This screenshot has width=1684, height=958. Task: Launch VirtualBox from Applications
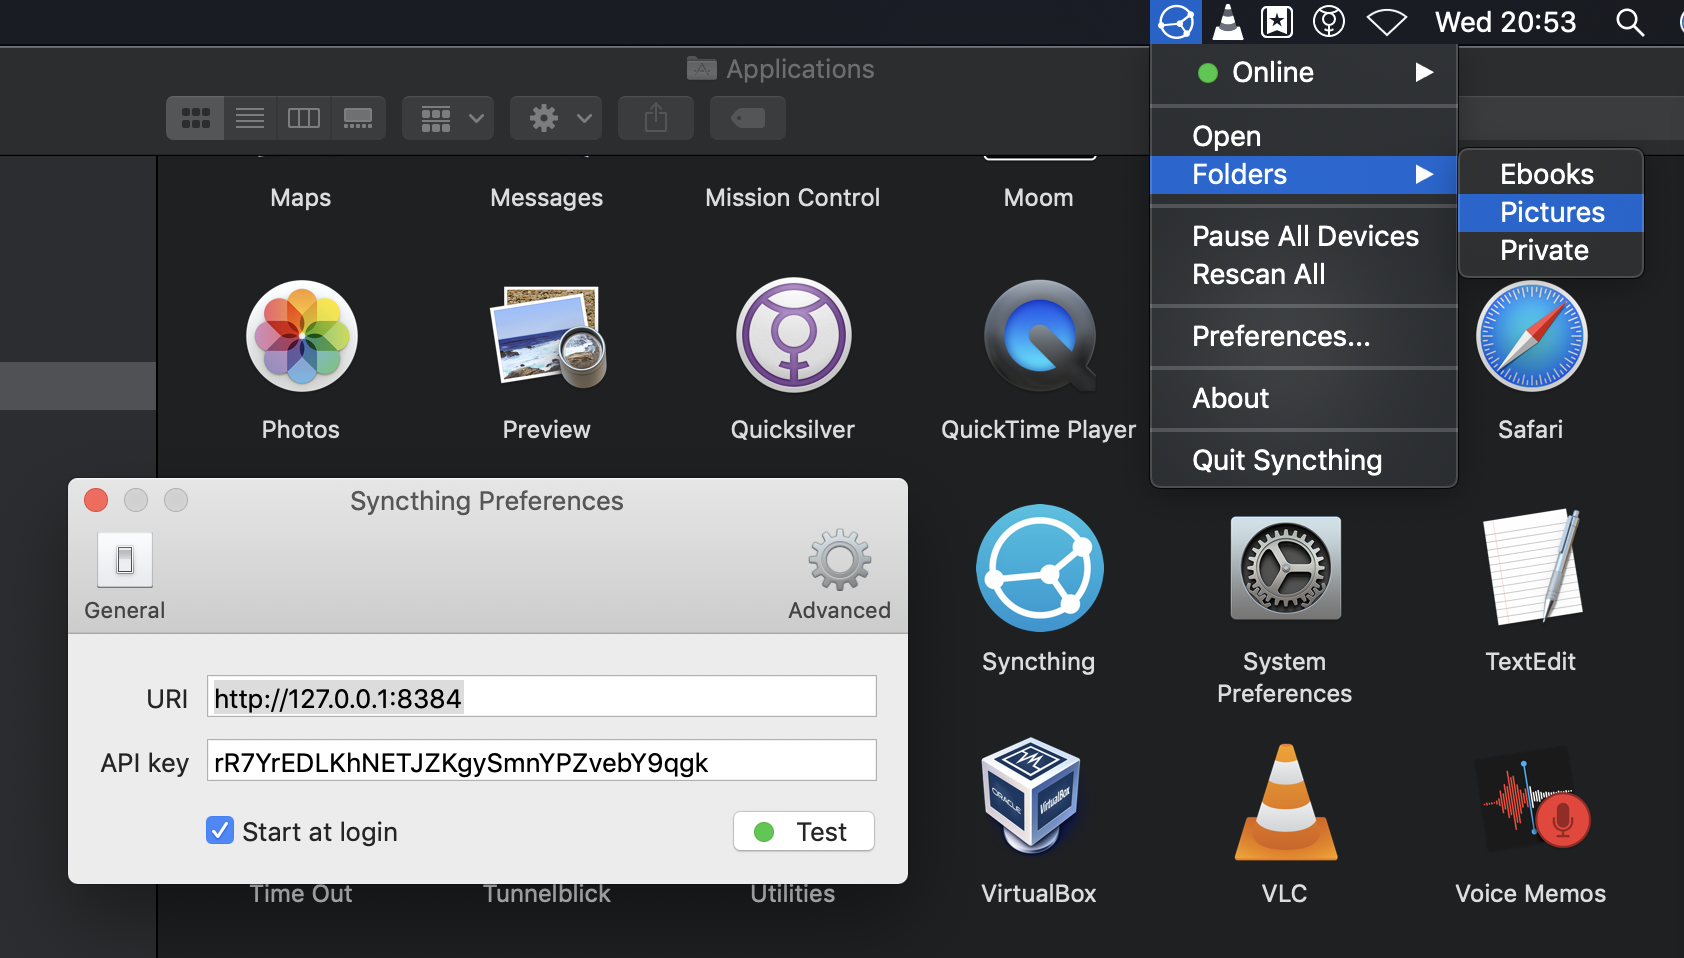1039,797
